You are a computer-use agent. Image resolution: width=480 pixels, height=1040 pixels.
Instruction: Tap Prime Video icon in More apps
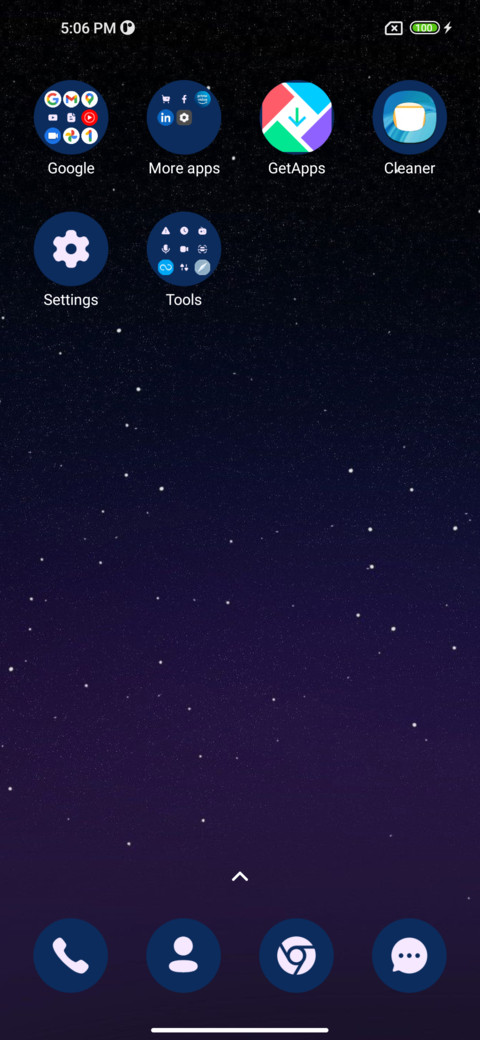pyautogui.click(x=202, y=99)
